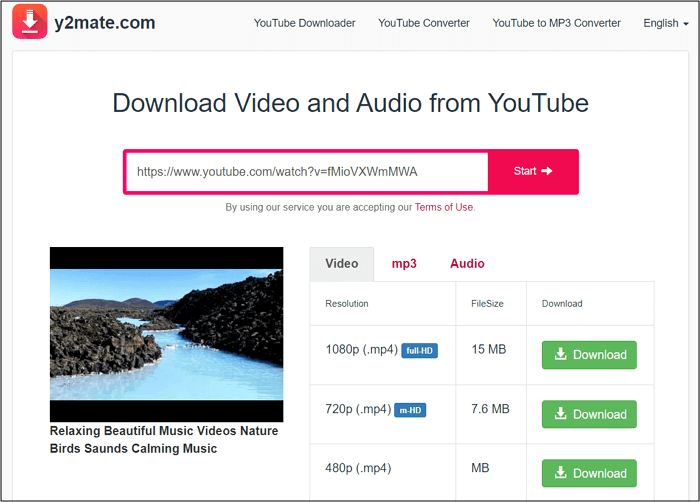Viewport: 700px width, 502px height.
Task: Download the 720p mp4 video
Action: pos(589,414)
